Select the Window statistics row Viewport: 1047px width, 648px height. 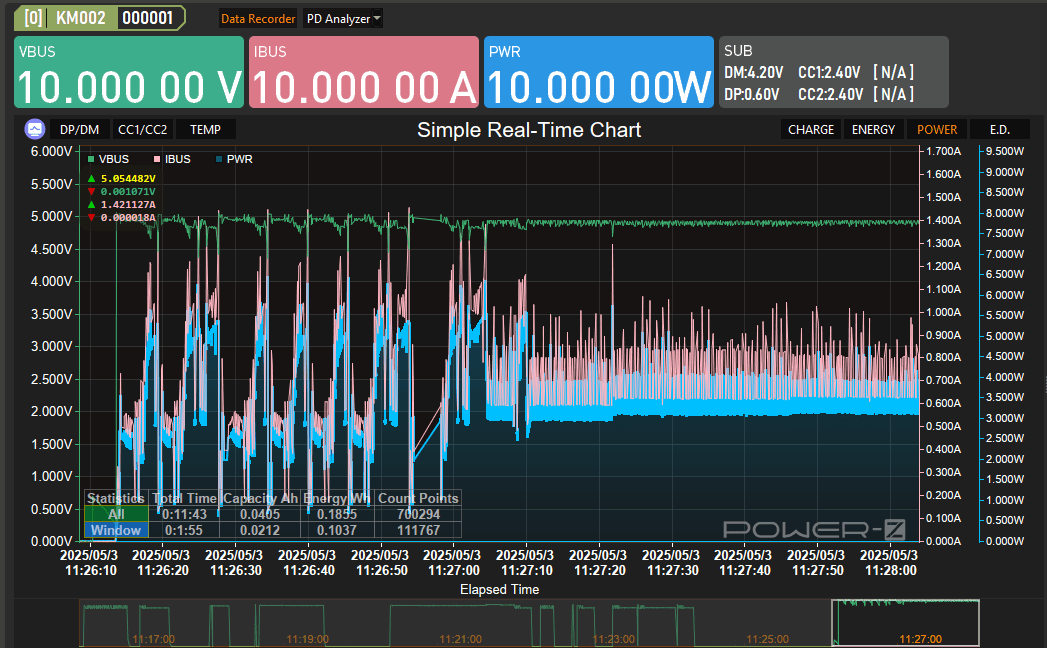coord(116,530)
